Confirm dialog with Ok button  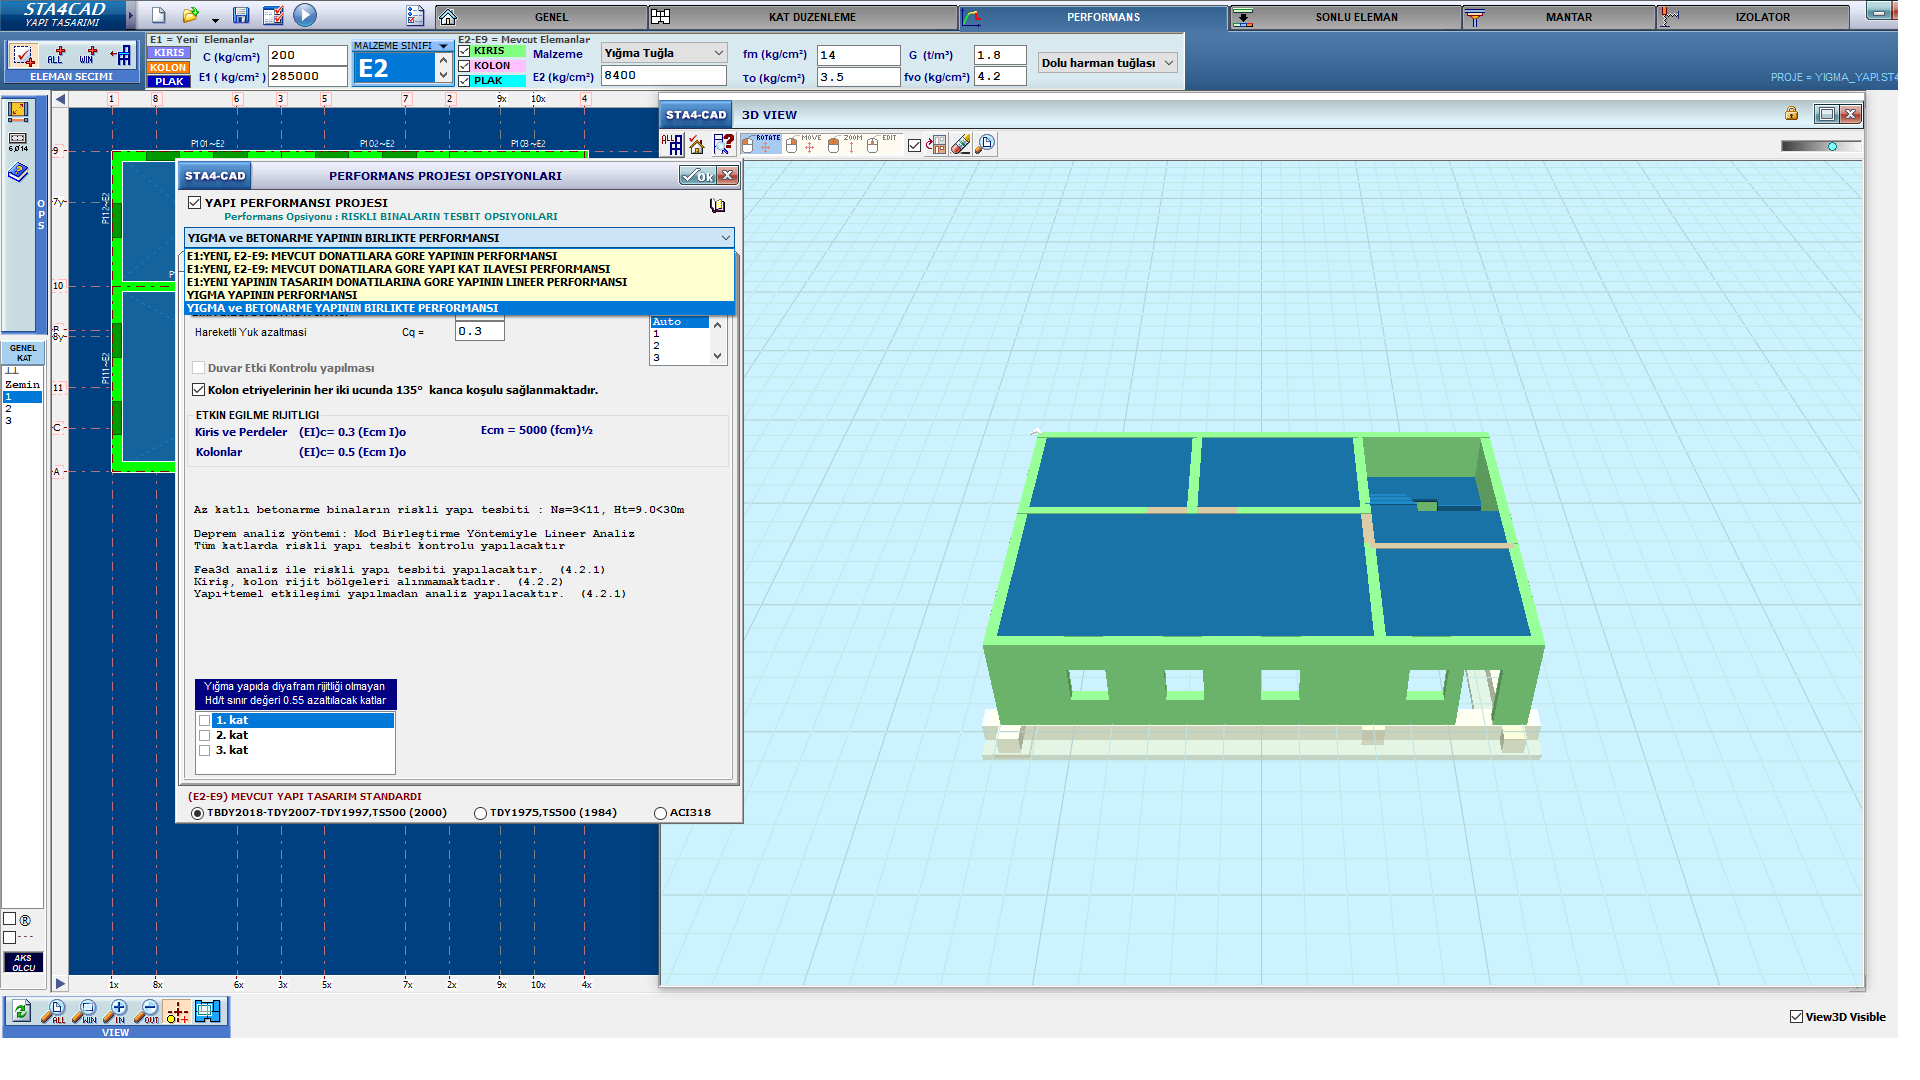pos(698,176)
